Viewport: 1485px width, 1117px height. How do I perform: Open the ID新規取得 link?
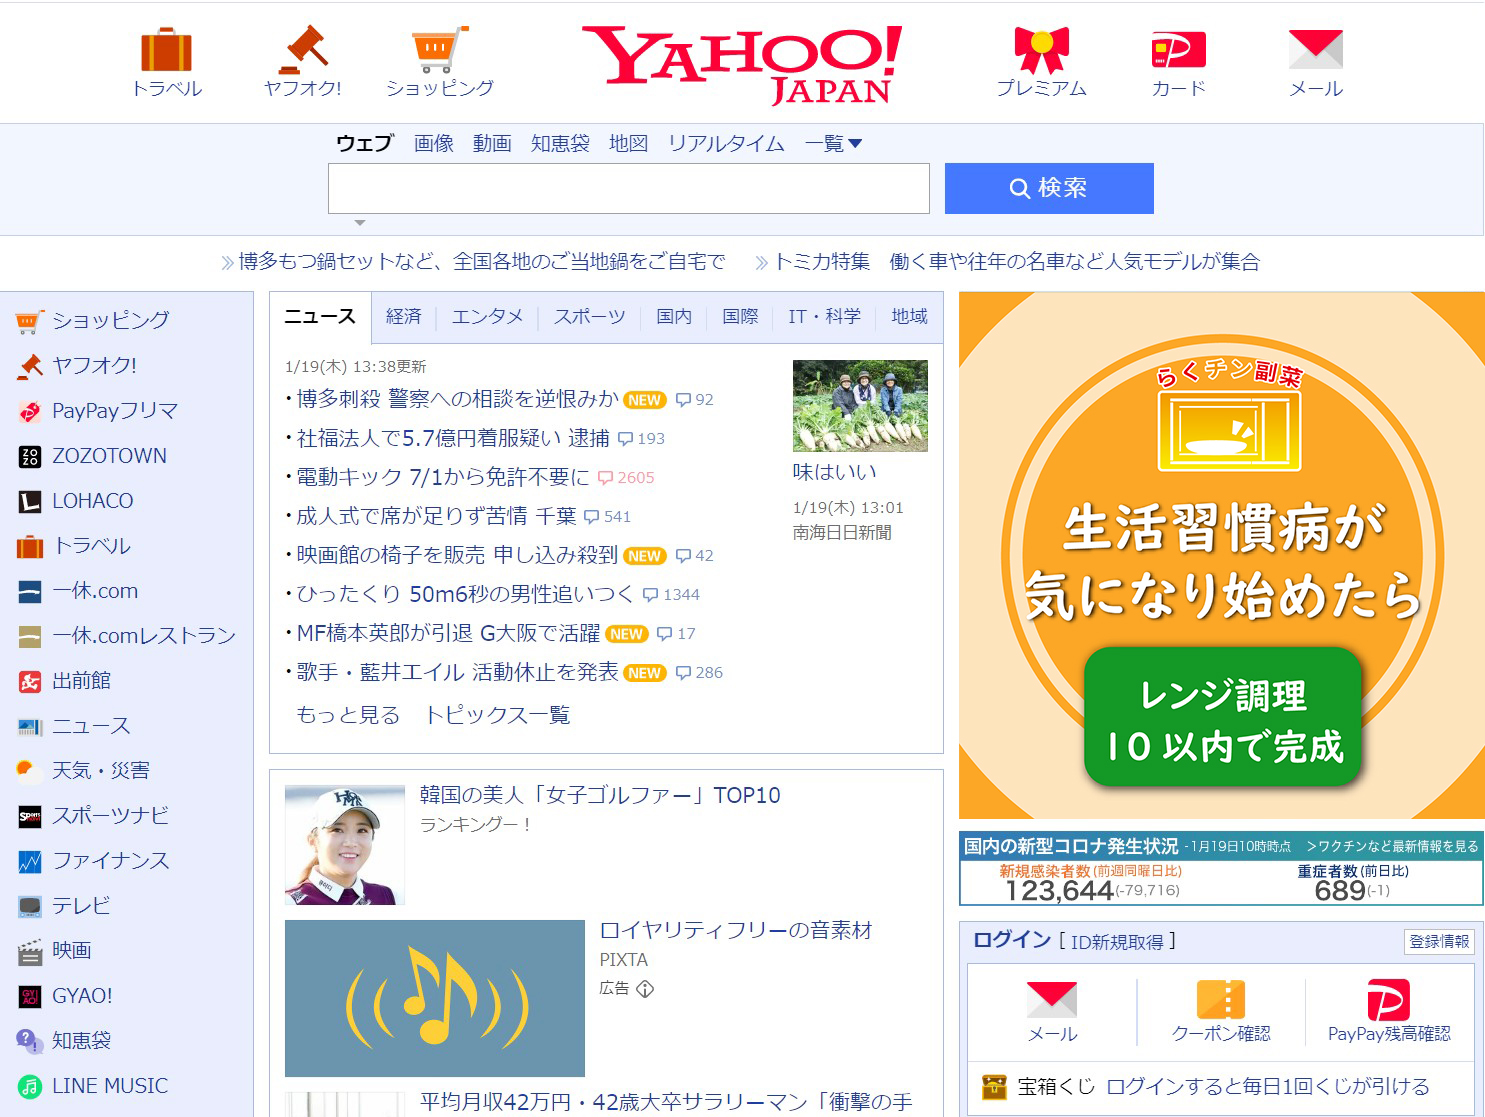coord(1117,942)
